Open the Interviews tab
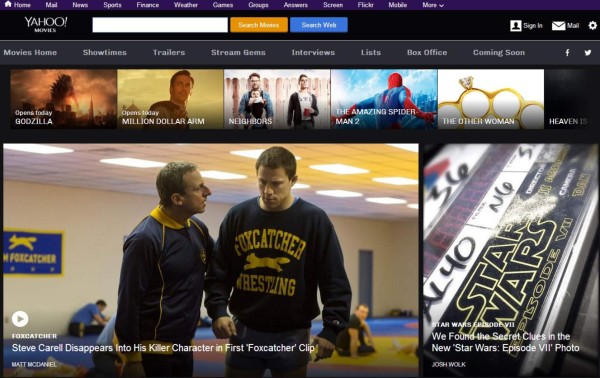600x378 pixels. 313,52
